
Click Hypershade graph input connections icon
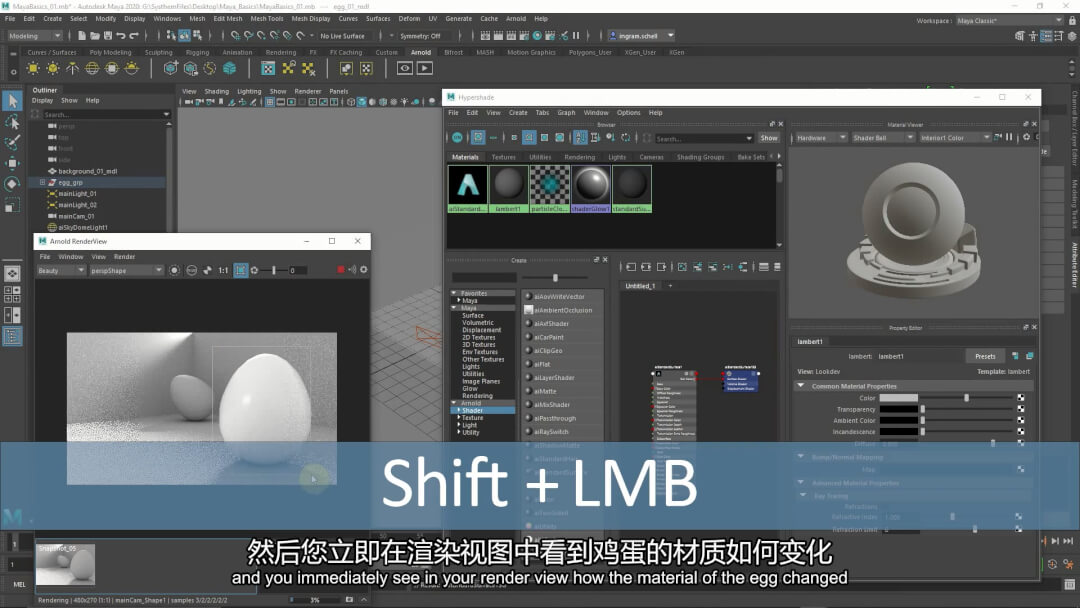click(x=631, y=267)
